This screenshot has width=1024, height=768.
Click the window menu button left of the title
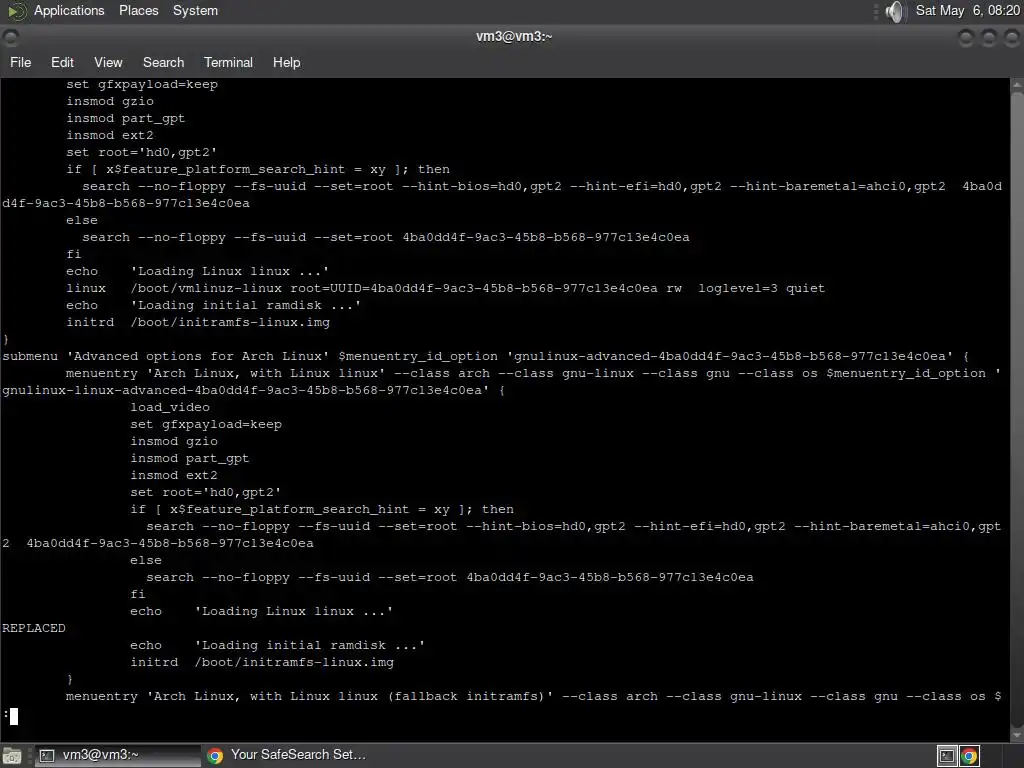pyautogui.click(x=10, y=37)
